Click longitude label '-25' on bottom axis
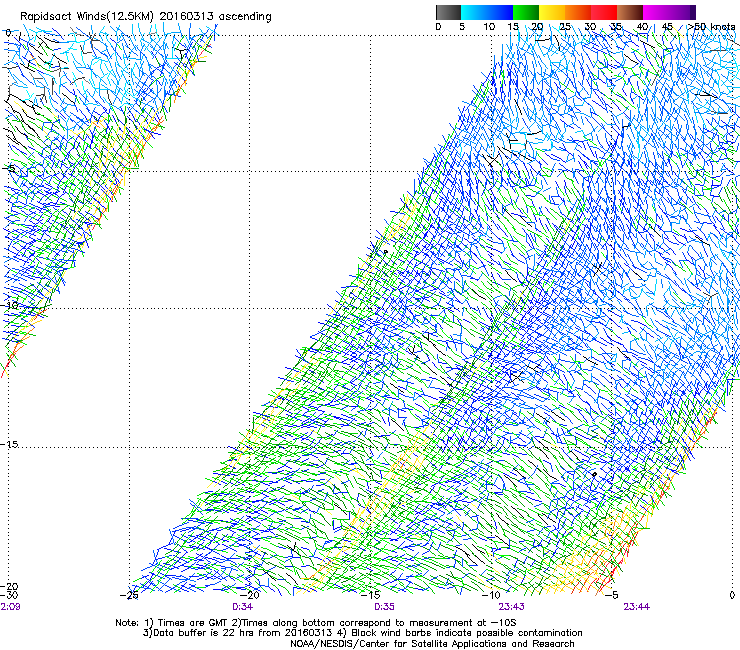Screen dimensions: 740x650 (x=129, y=595)
